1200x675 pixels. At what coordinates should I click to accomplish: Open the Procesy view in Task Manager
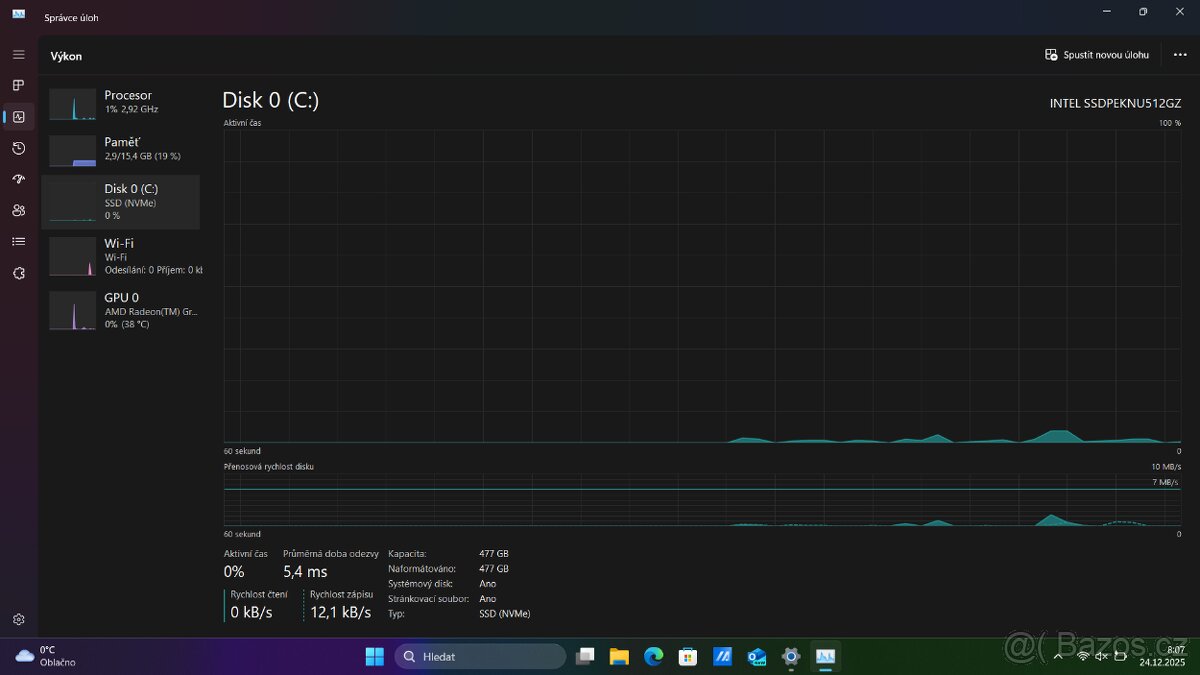[x=18, y=85]
